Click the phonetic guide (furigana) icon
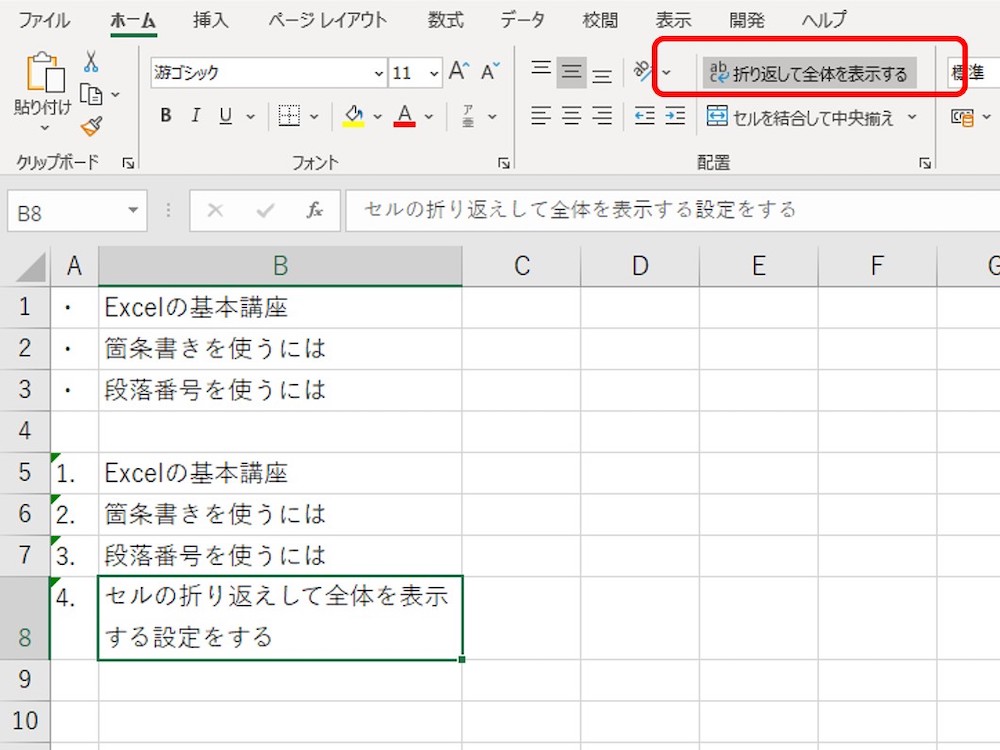This screenshot has height=750, width=1000. tap(468, 116)
